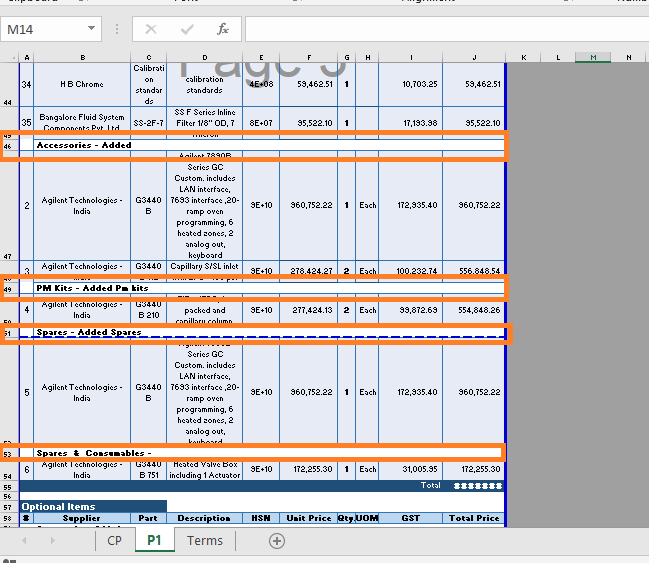Click inside the formula bar input
This screenshot has height=563, width=649.
447,29
